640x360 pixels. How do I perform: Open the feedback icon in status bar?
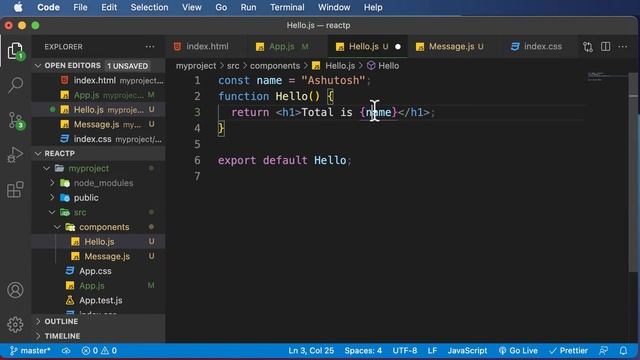(604, 351)
